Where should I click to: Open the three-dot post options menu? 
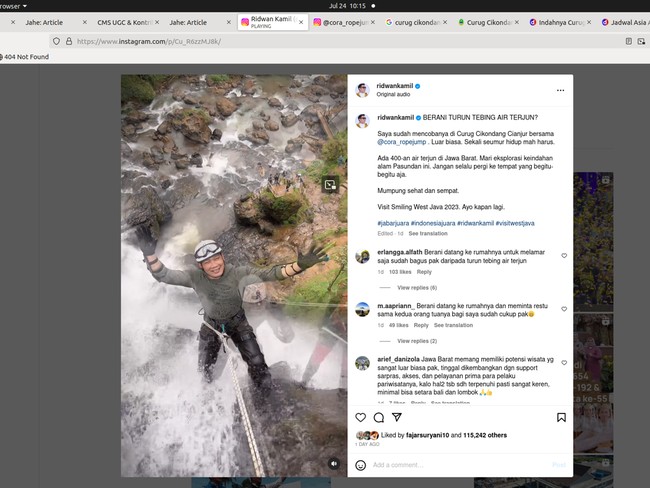560,90
